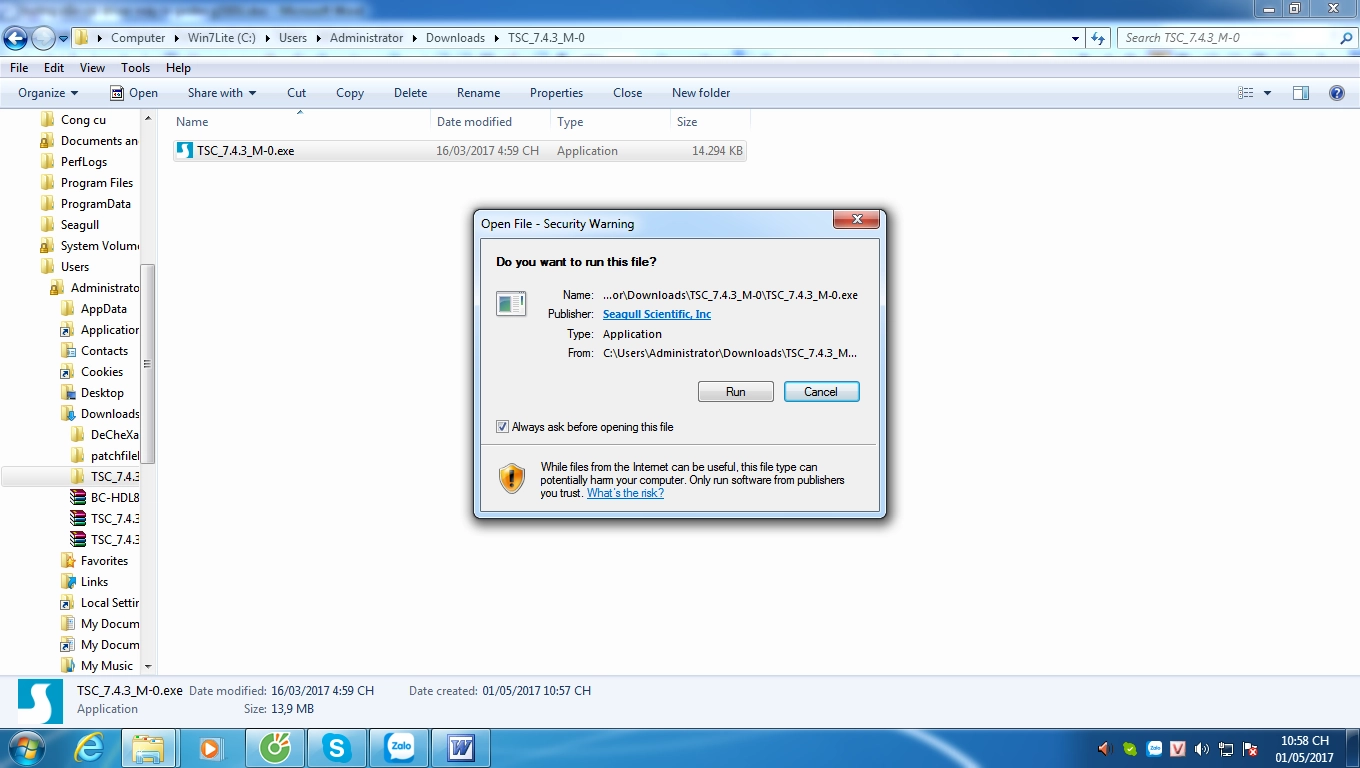Open the What's the risk? link
Viewport: 1360px width, 768px height.
pos(625,493)
